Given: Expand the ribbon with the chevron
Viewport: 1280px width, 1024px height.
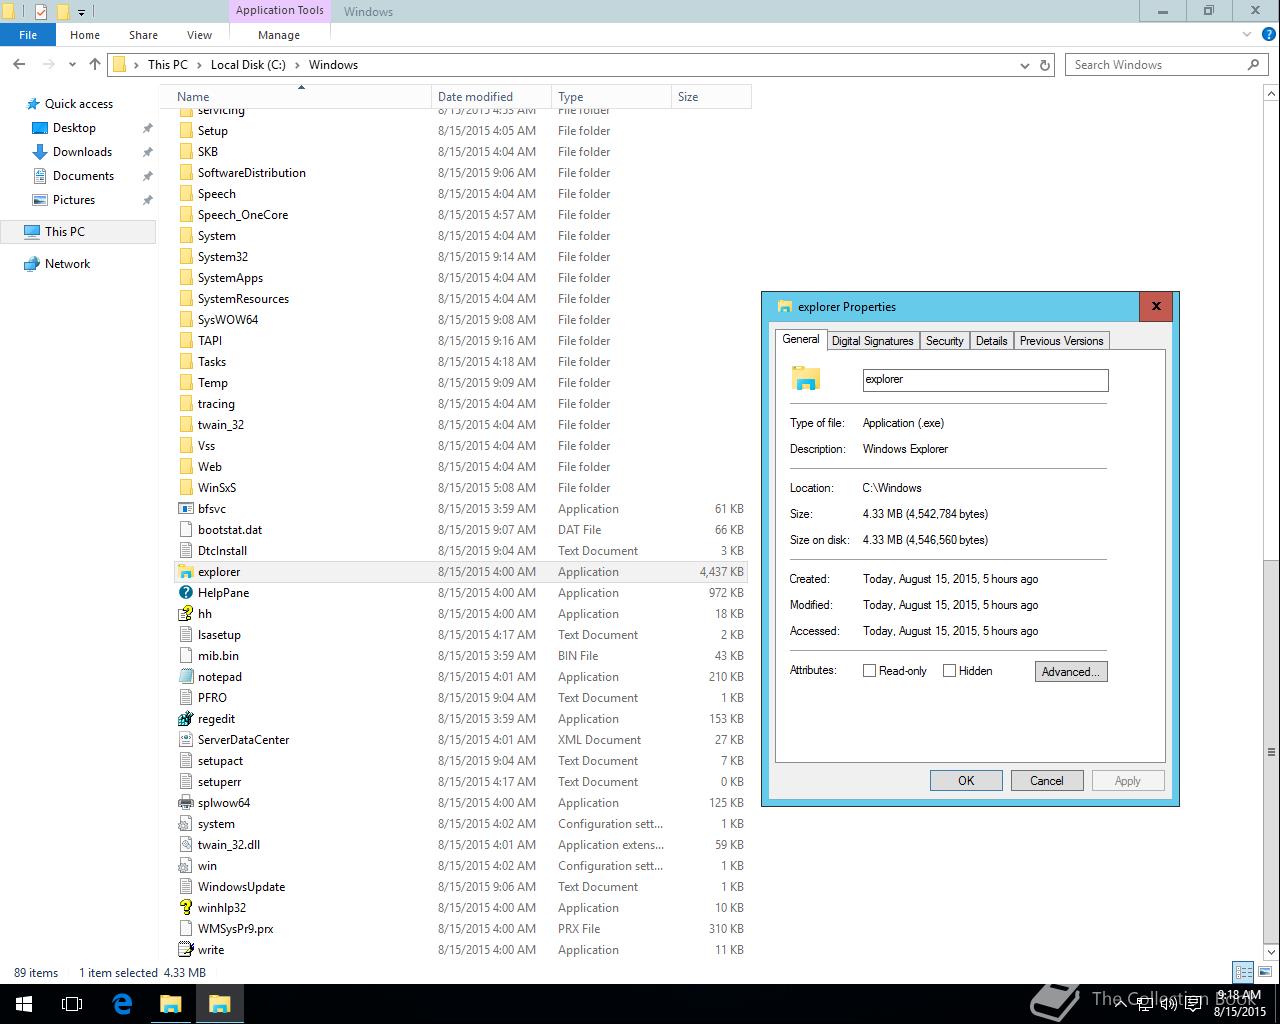Looking at the screenshot, I should (x=1246, y=35).
